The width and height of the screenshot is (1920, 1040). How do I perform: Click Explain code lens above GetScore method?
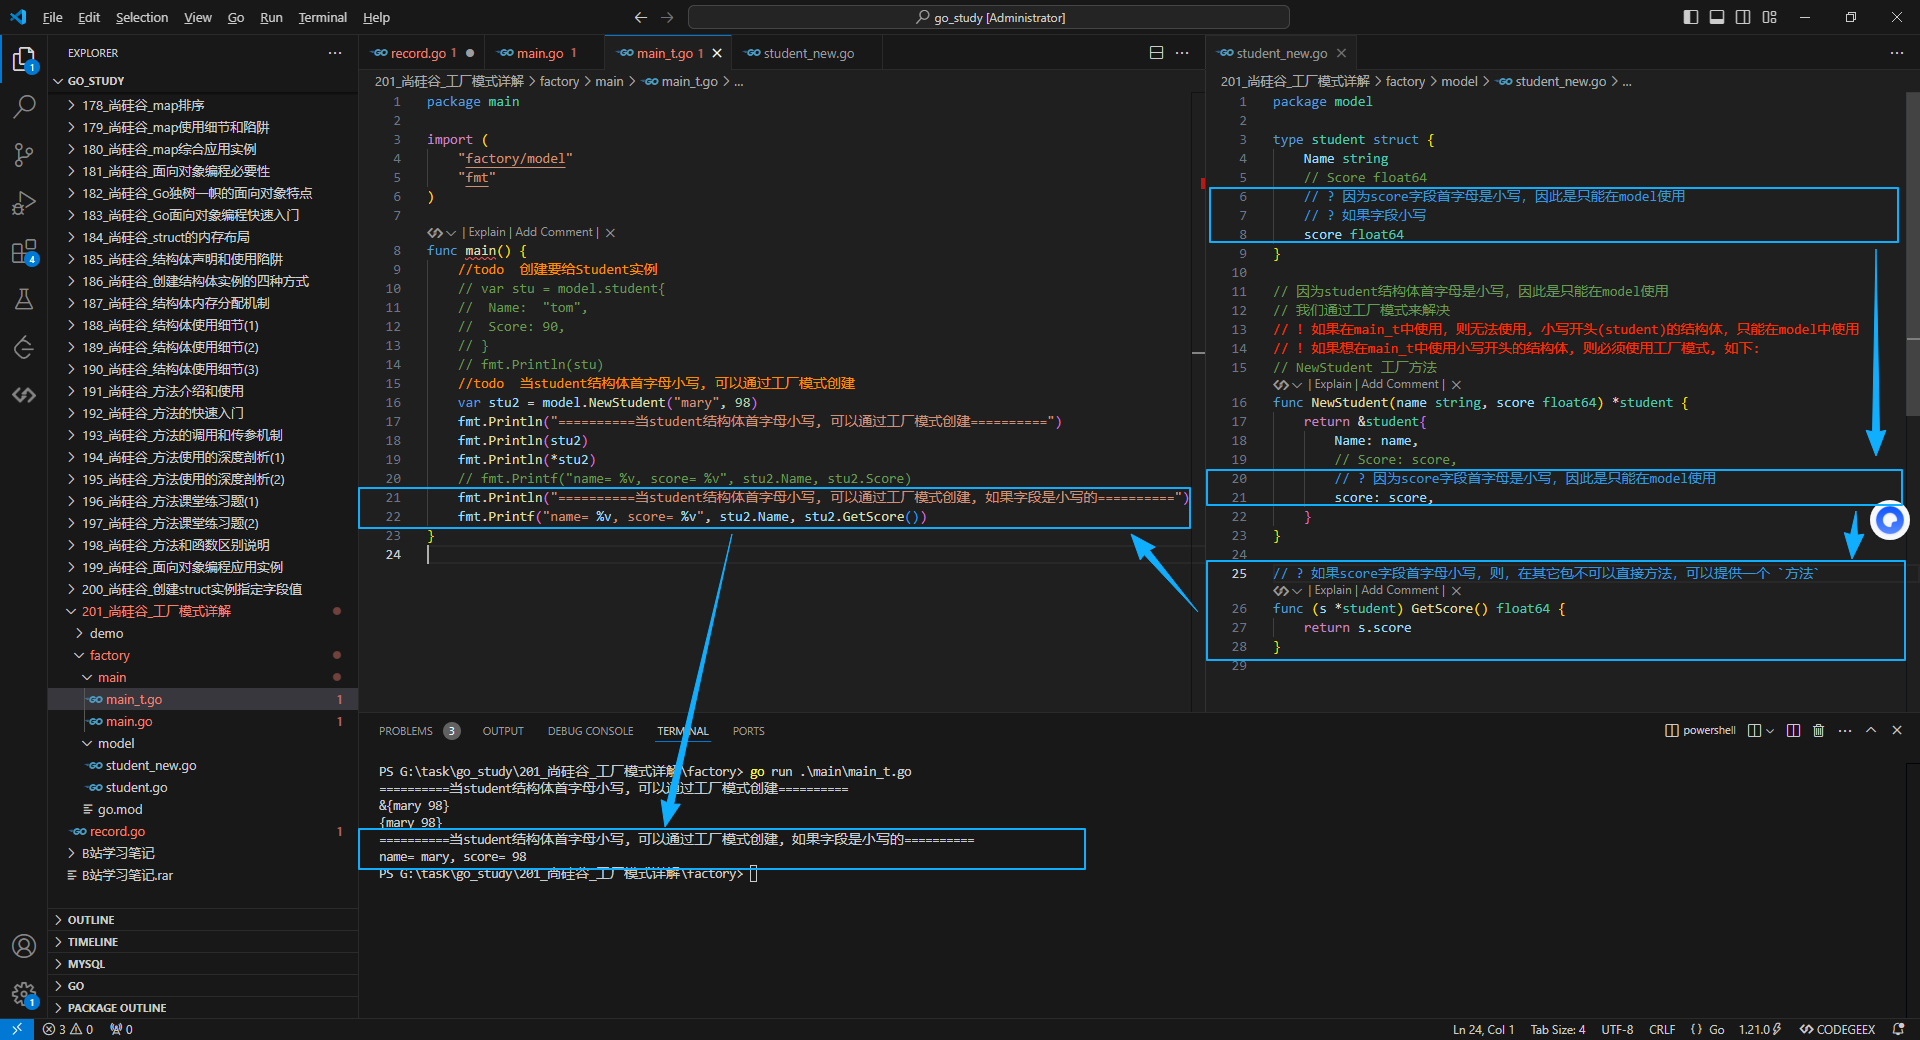click(x=1333, y=590)
